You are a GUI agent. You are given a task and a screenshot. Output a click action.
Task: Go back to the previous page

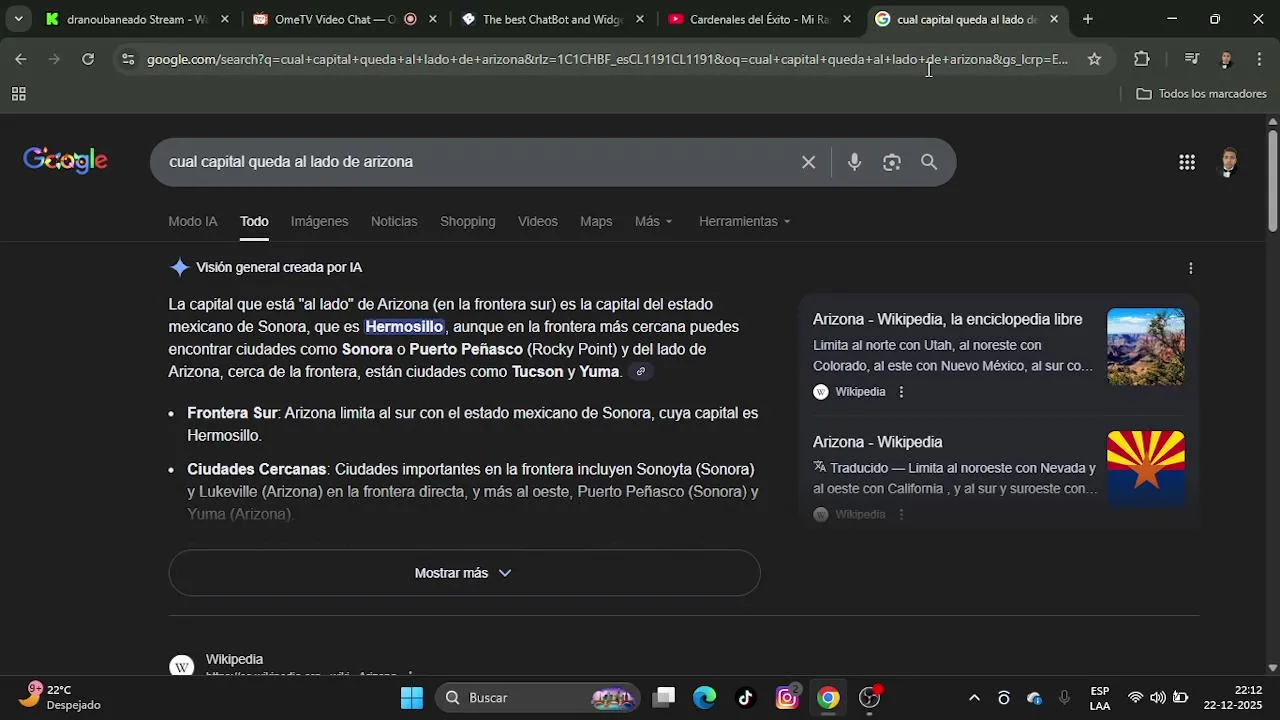pos(21,59)
